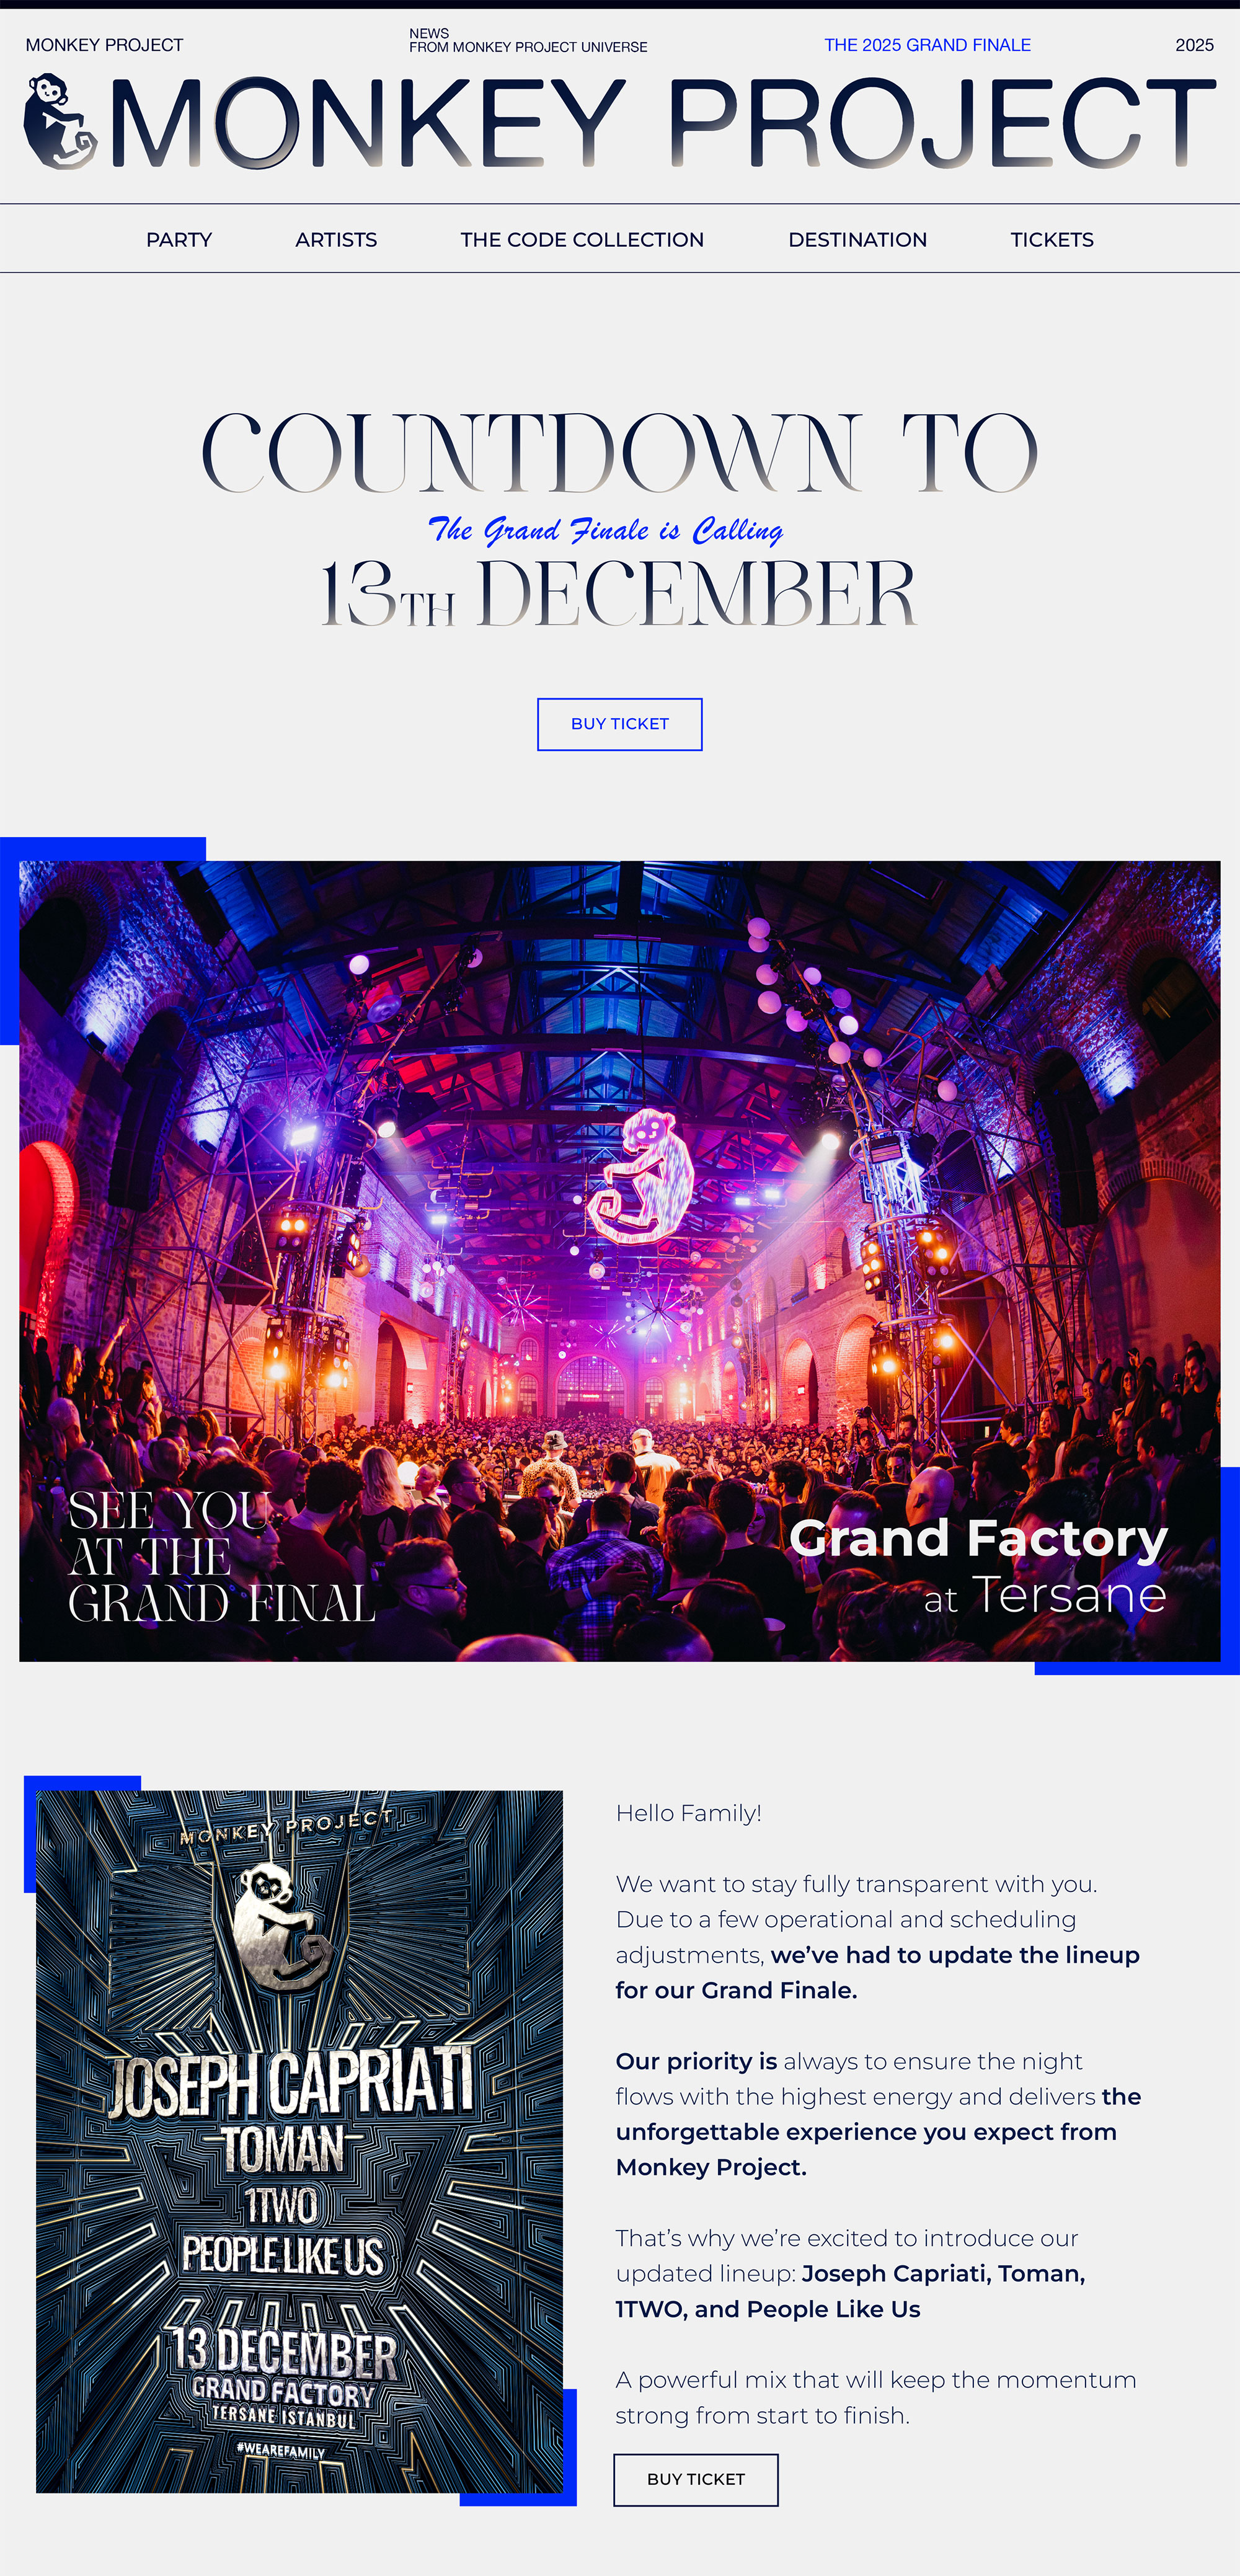This screenshot has height=2576, width=1240.
Task: Click the large MONKEY PROJECT wordmark
Action: [x=663, y=122]
